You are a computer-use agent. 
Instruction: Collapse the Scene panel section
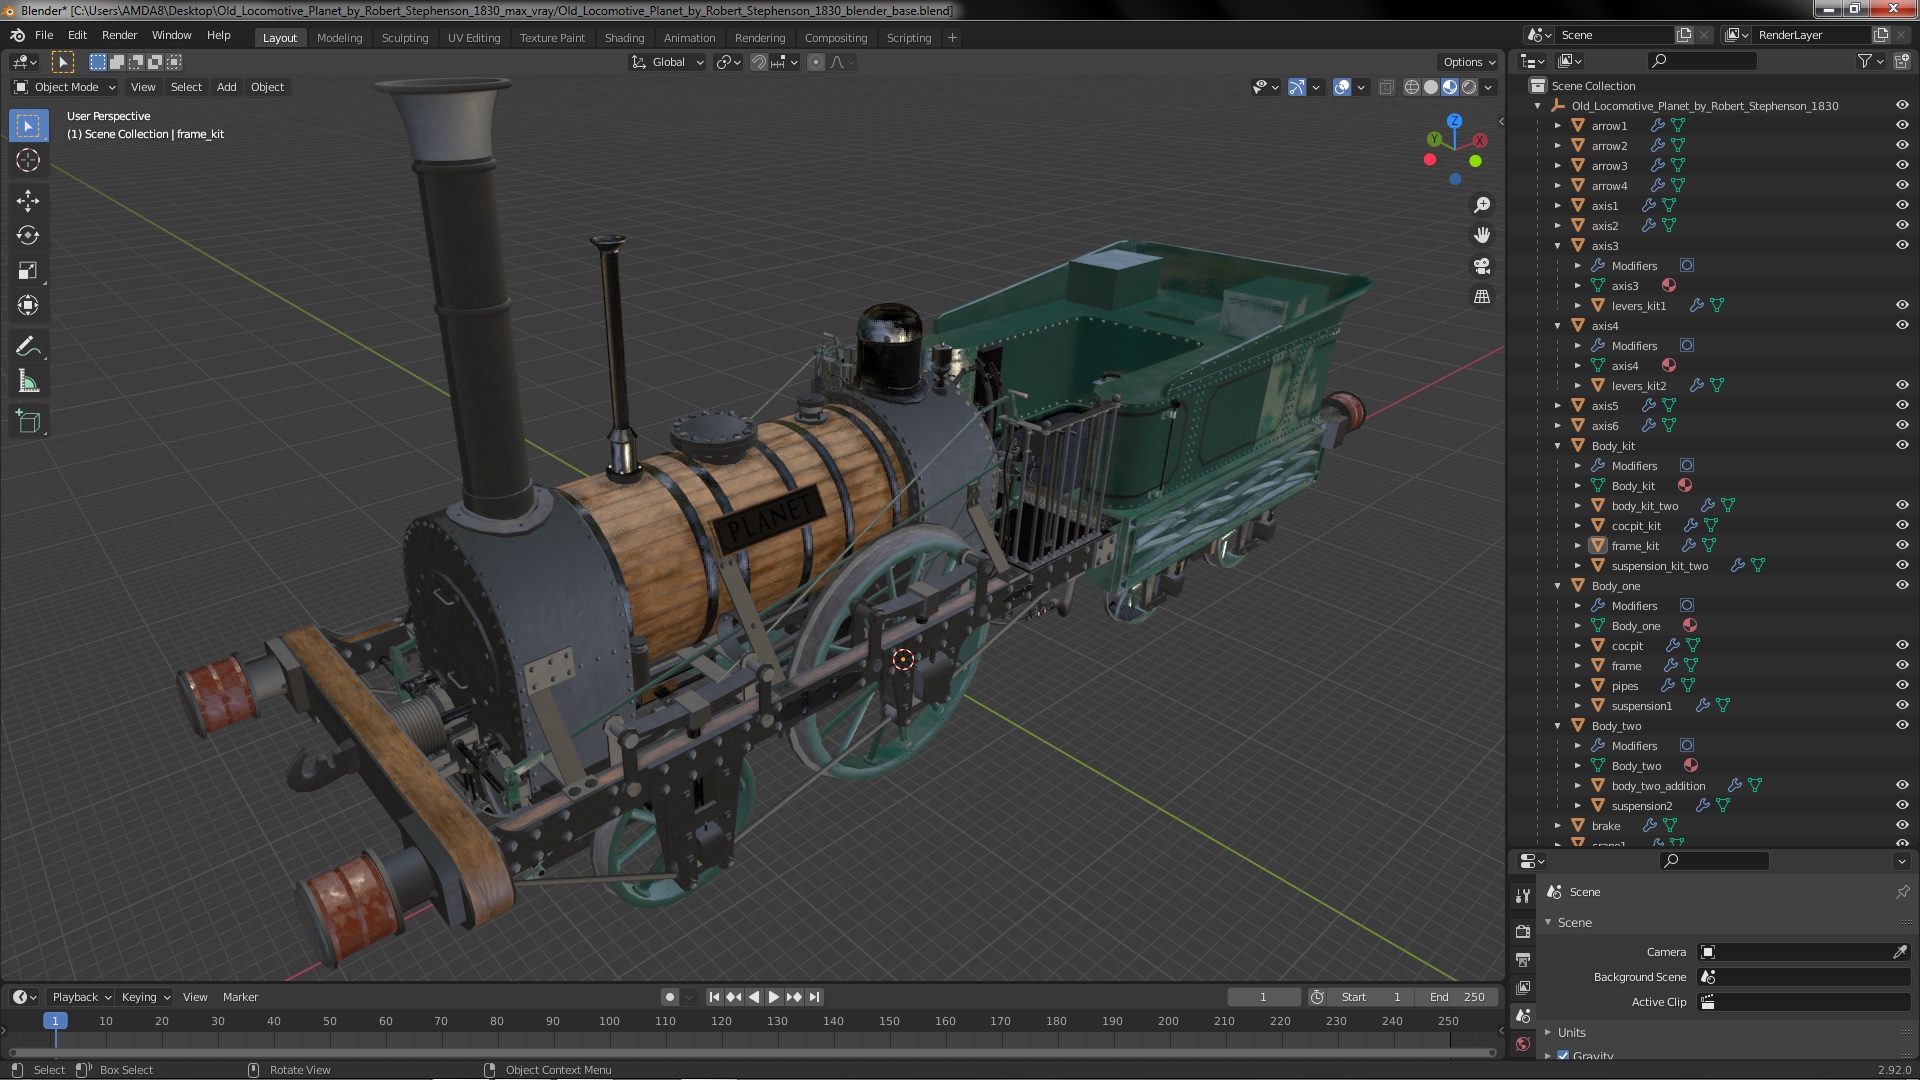coord(1549,923)
